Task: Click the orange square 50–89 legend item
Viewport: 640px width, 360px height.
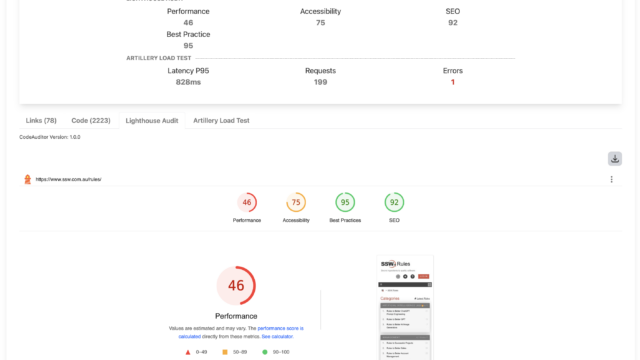Action: (x=234, y=352)
